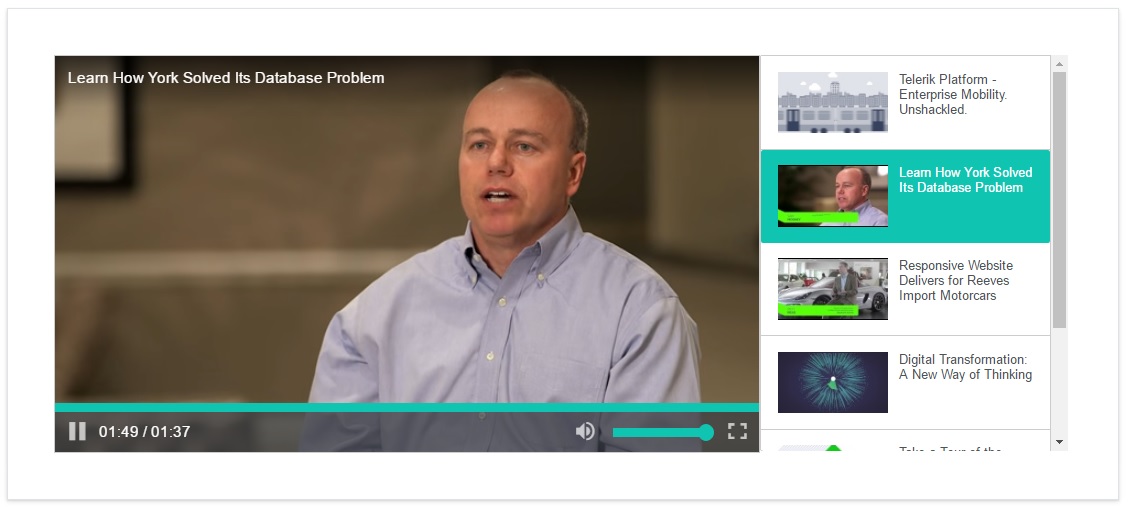Select the York Database Problem thumbnail
1141x529 pixels.
(832, 196)
